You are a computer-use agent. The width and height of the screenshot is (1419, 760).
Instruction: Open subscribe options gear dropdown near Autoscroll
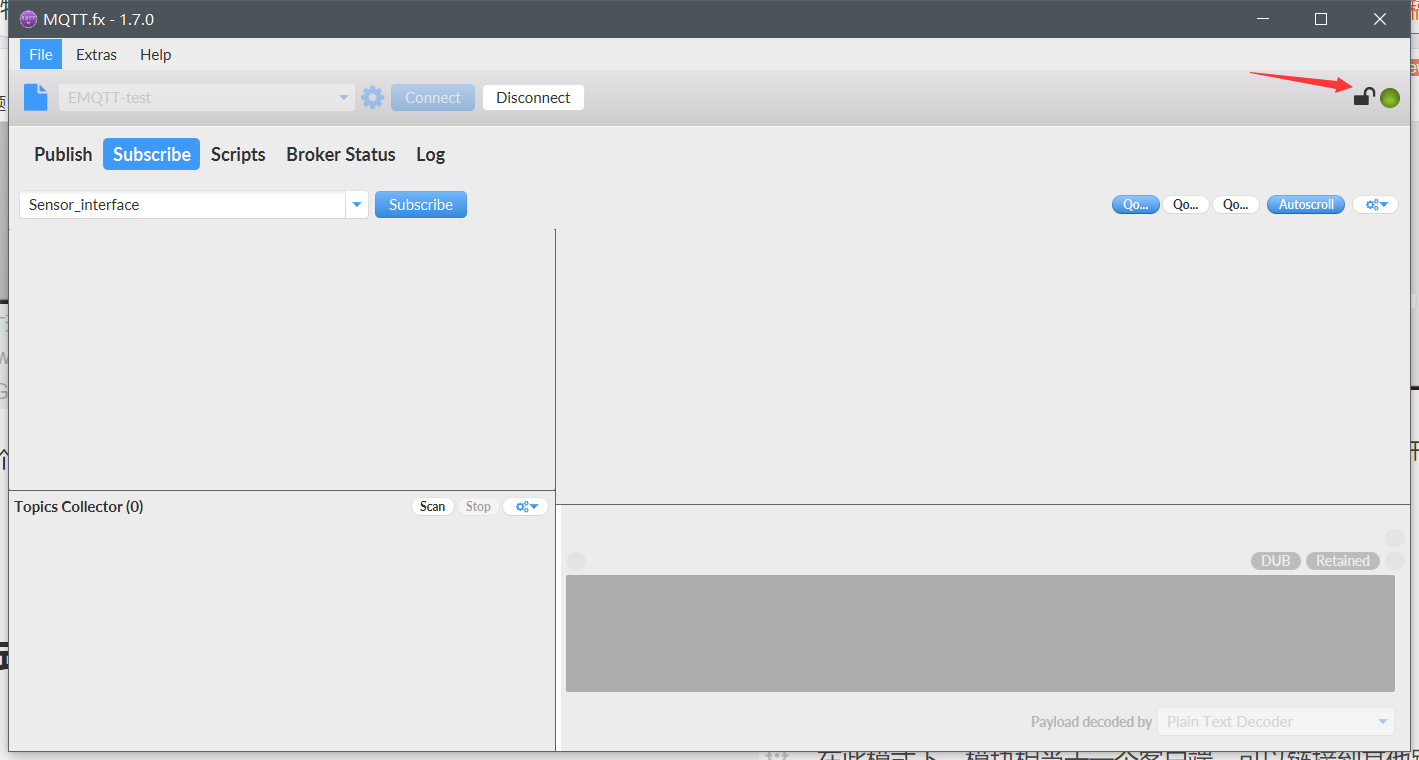pyautogui.click(x=1376, y=204)
